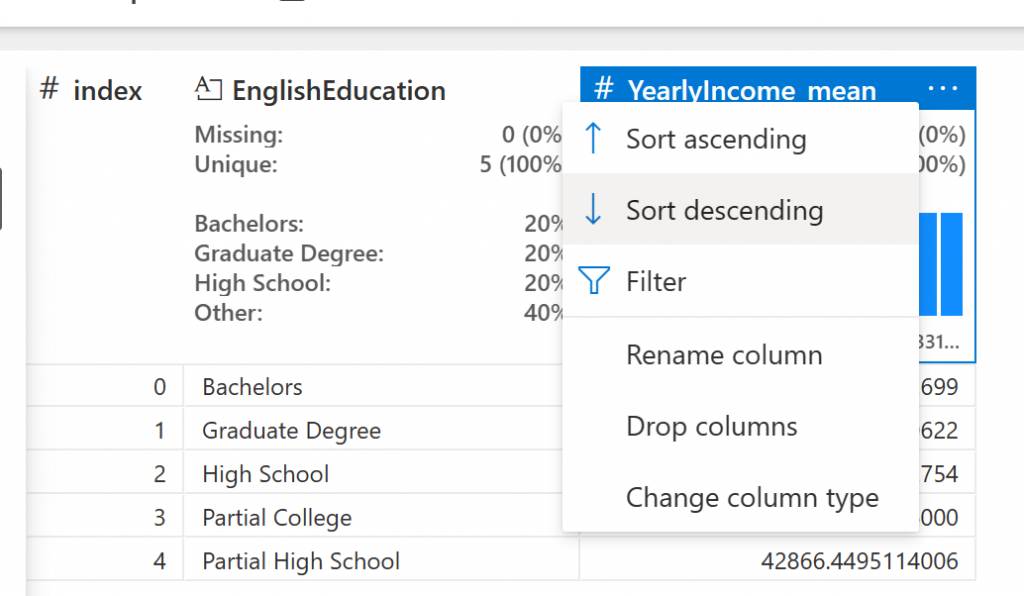Click the High School cell in row 2
1024x596 pixels.
[265, 474]
